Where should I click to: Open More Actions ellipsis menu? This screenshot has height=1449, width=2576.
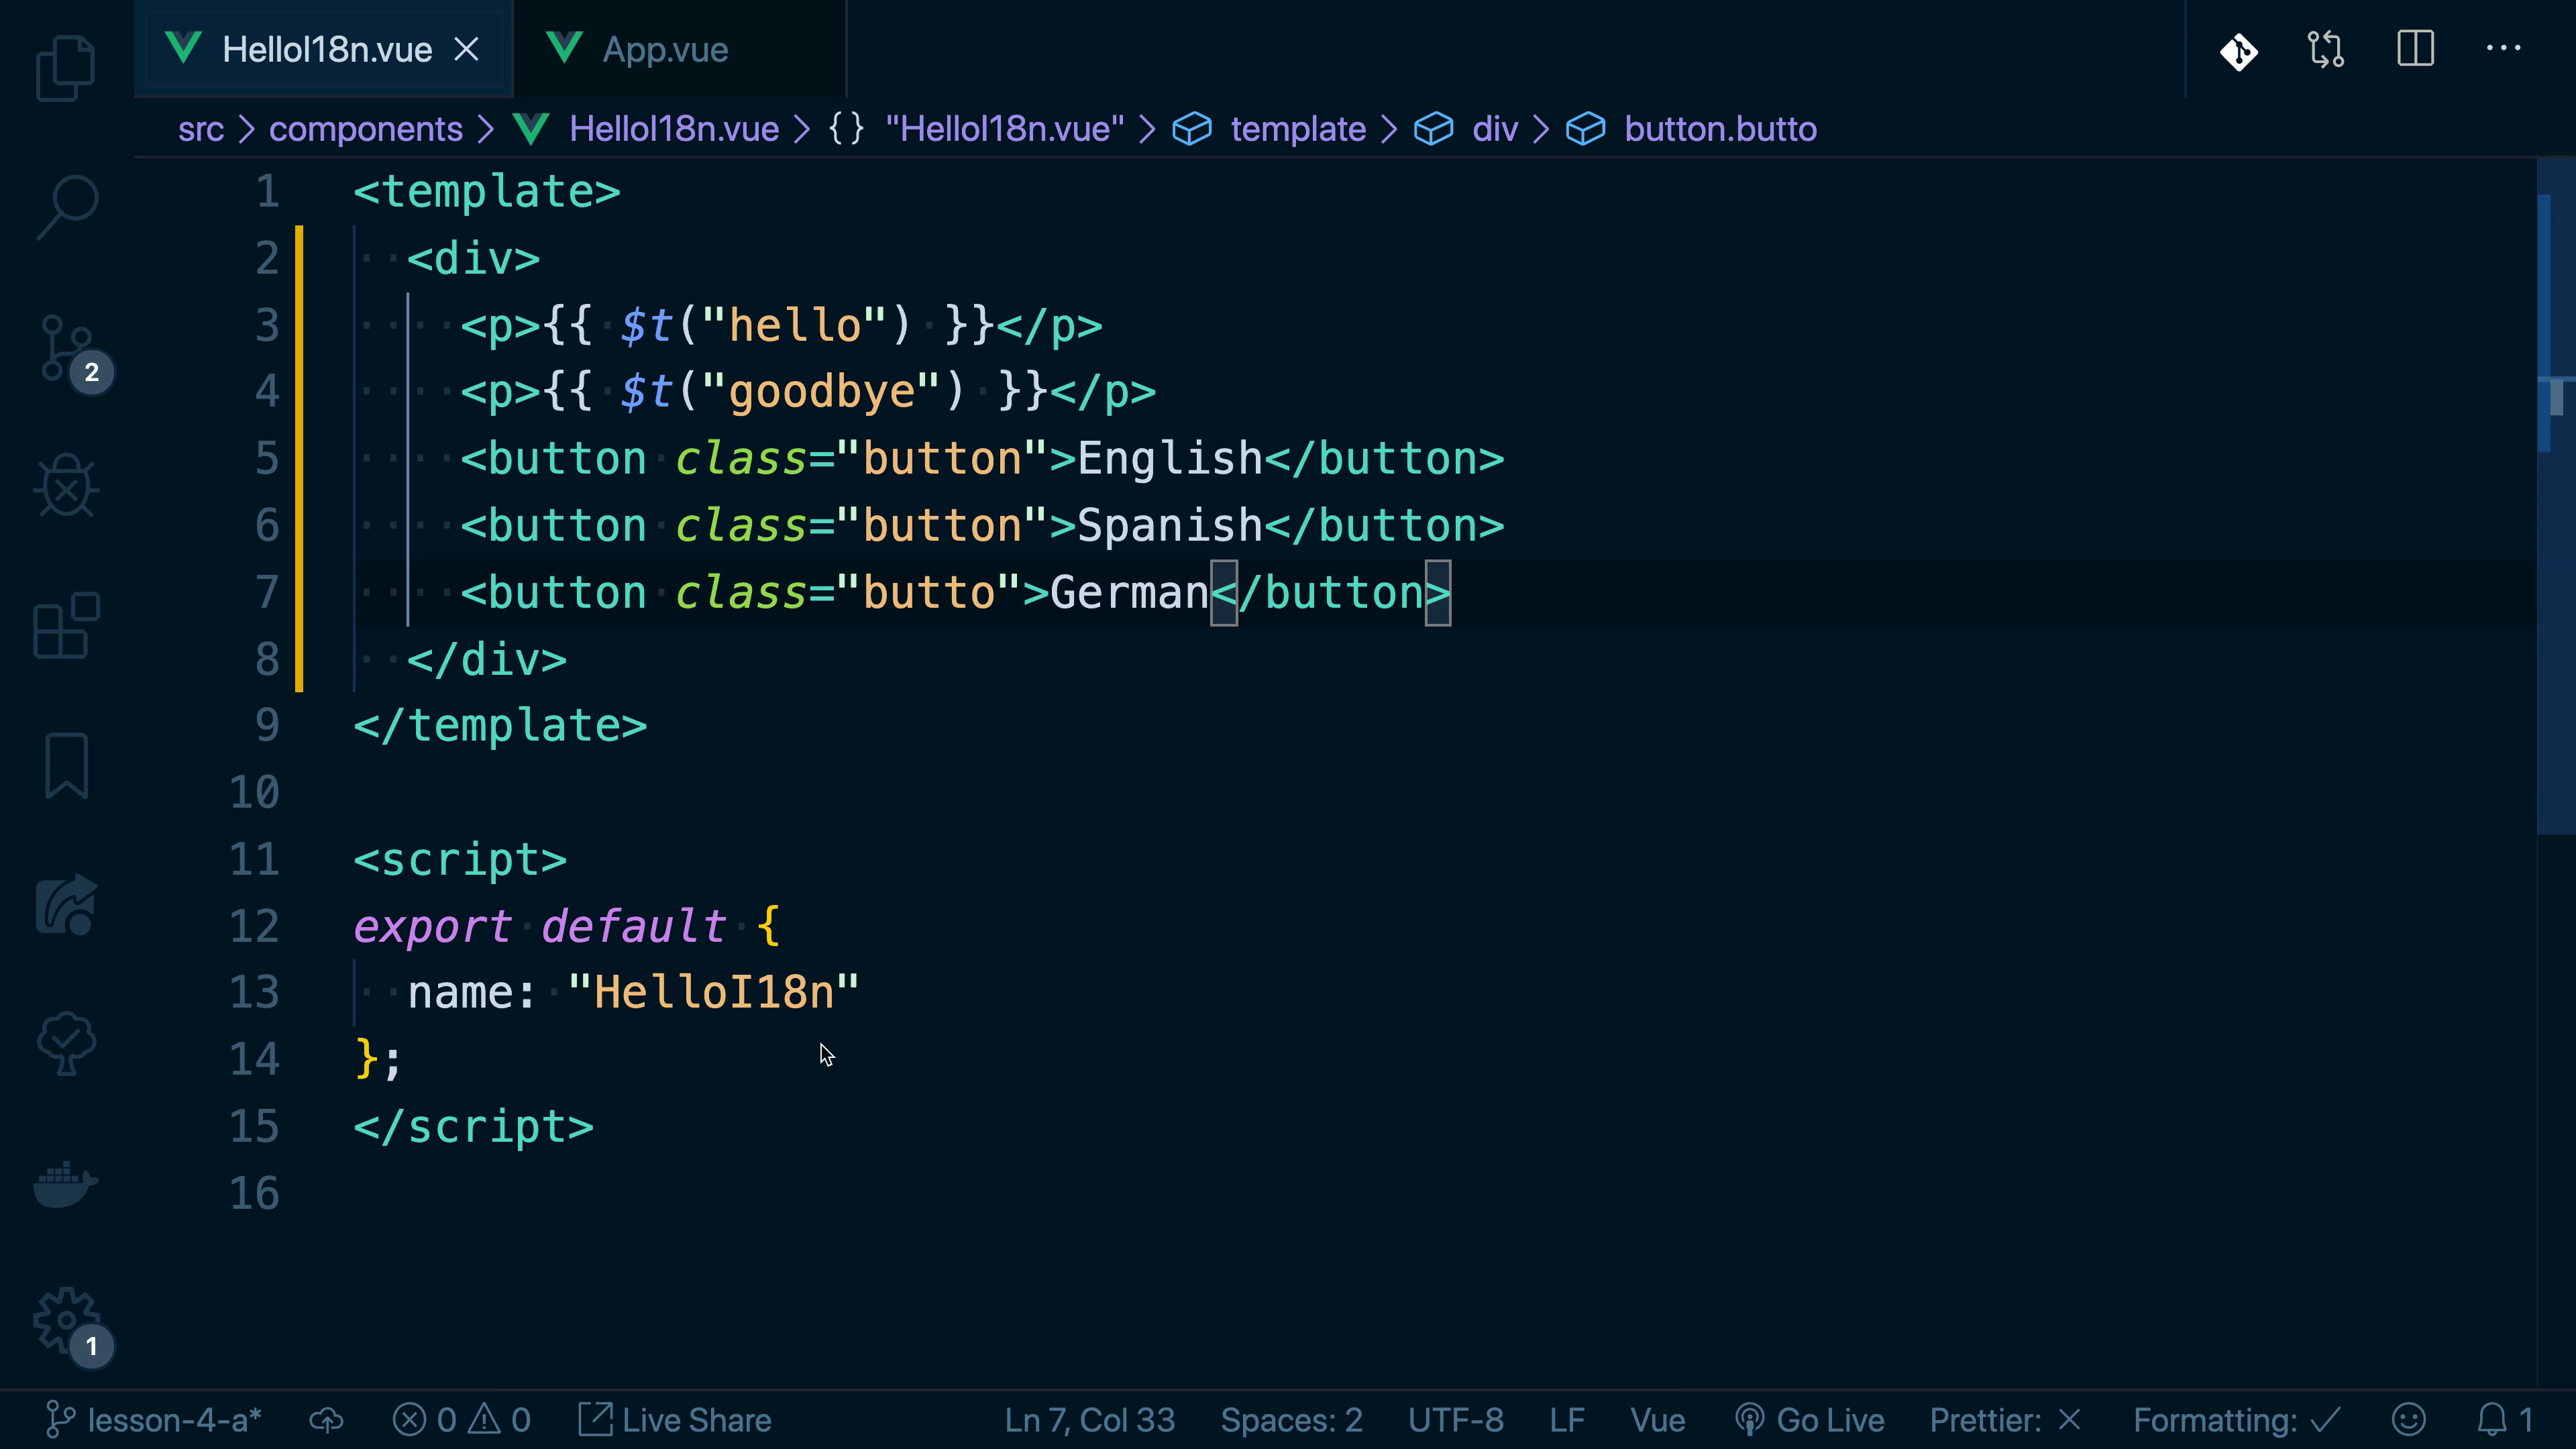[x=2503, y=48]
